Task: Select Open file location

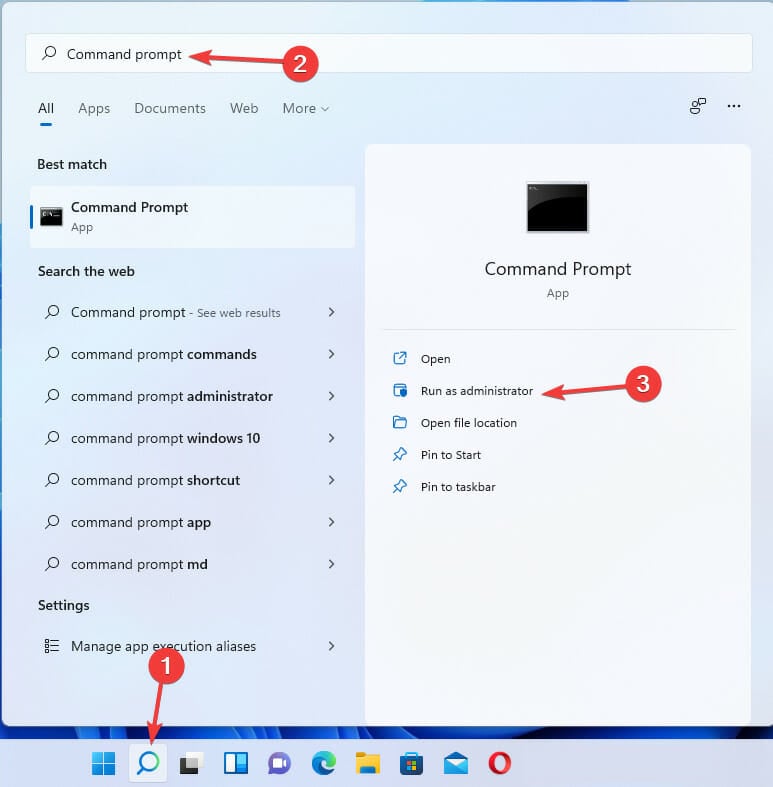Action: [x=468, y=423]
